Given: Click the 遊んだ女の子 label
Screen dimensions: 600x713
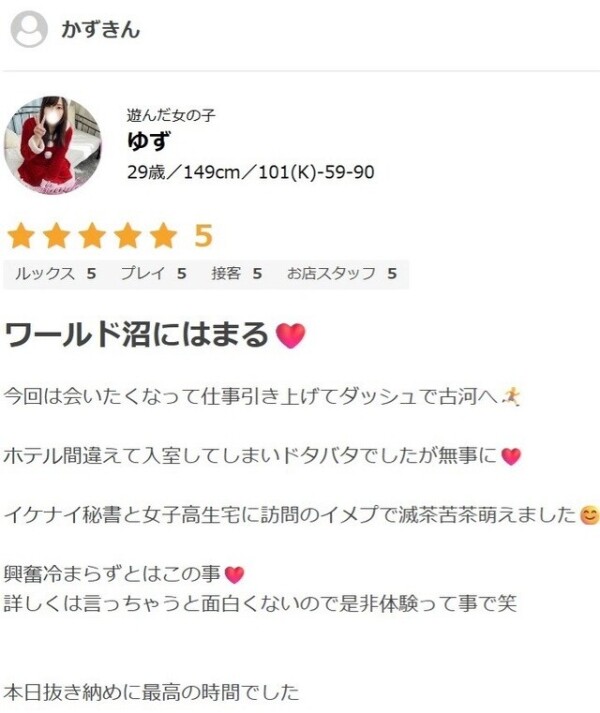Looking at the screenshot, I should click(171, 115).
